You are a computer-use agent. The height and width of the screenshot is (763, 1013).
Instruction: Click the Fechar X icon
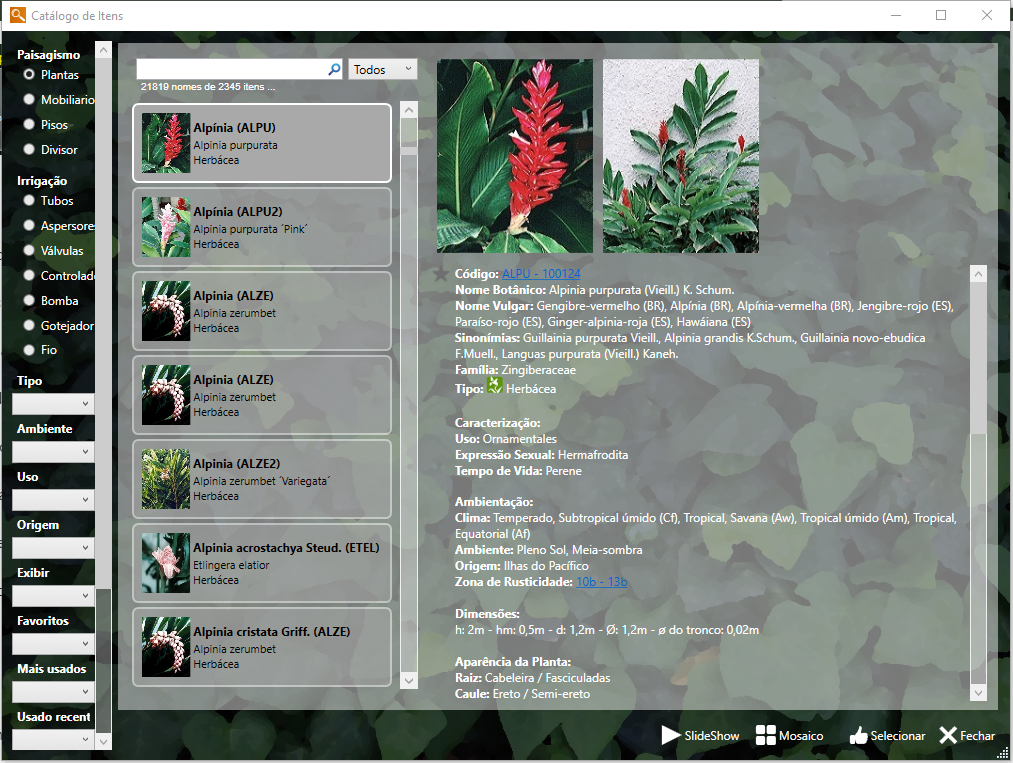(948, 736)
